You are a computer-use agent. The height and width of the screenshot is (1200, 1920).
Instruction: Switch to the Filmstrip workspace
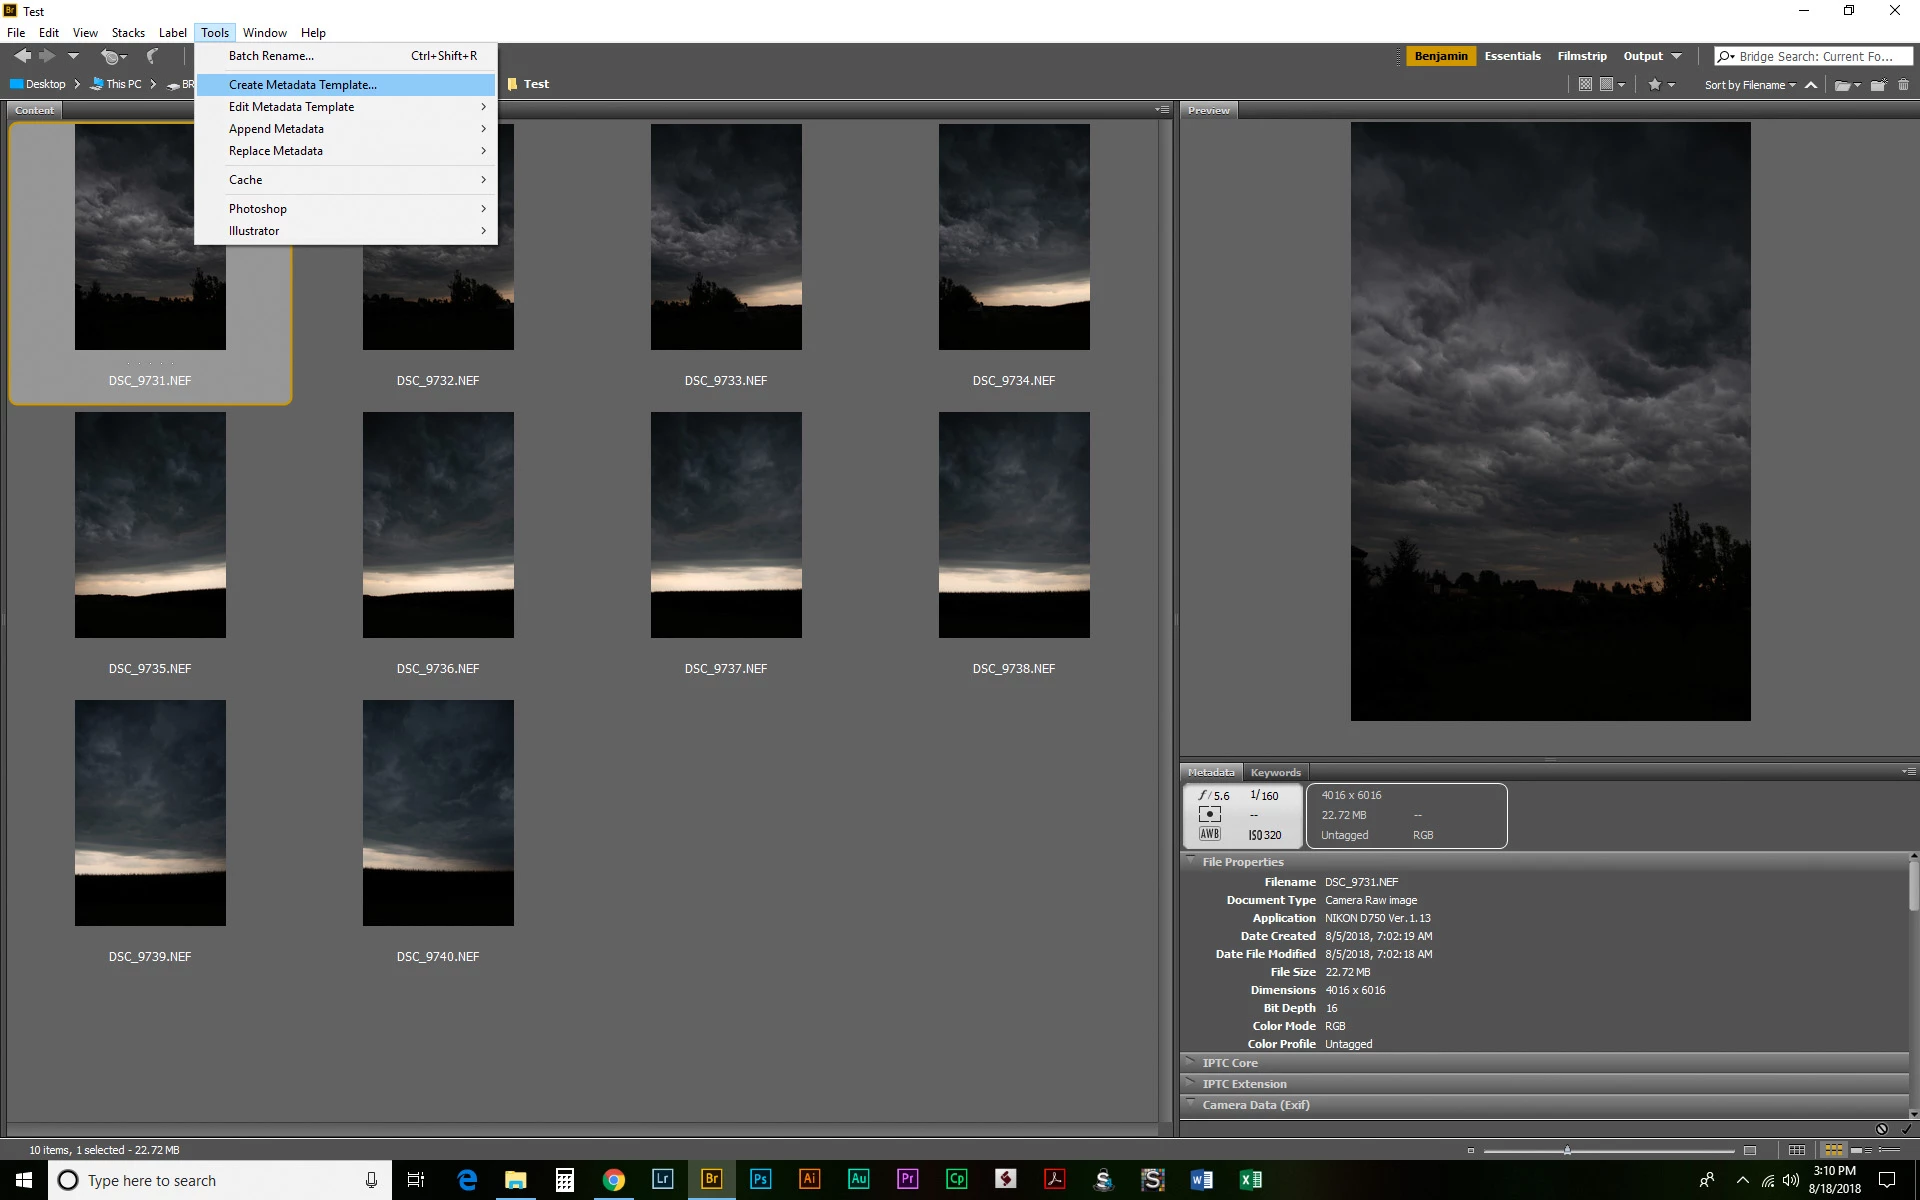[1581, 56]
